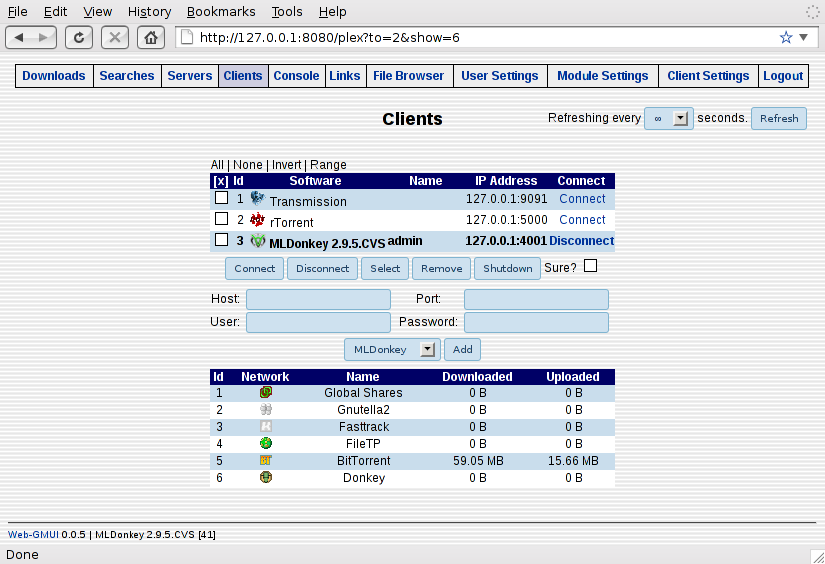The image size is (825, 564).
Task: Reload the page with the refresh icon
Action: (x=79, y=37)
